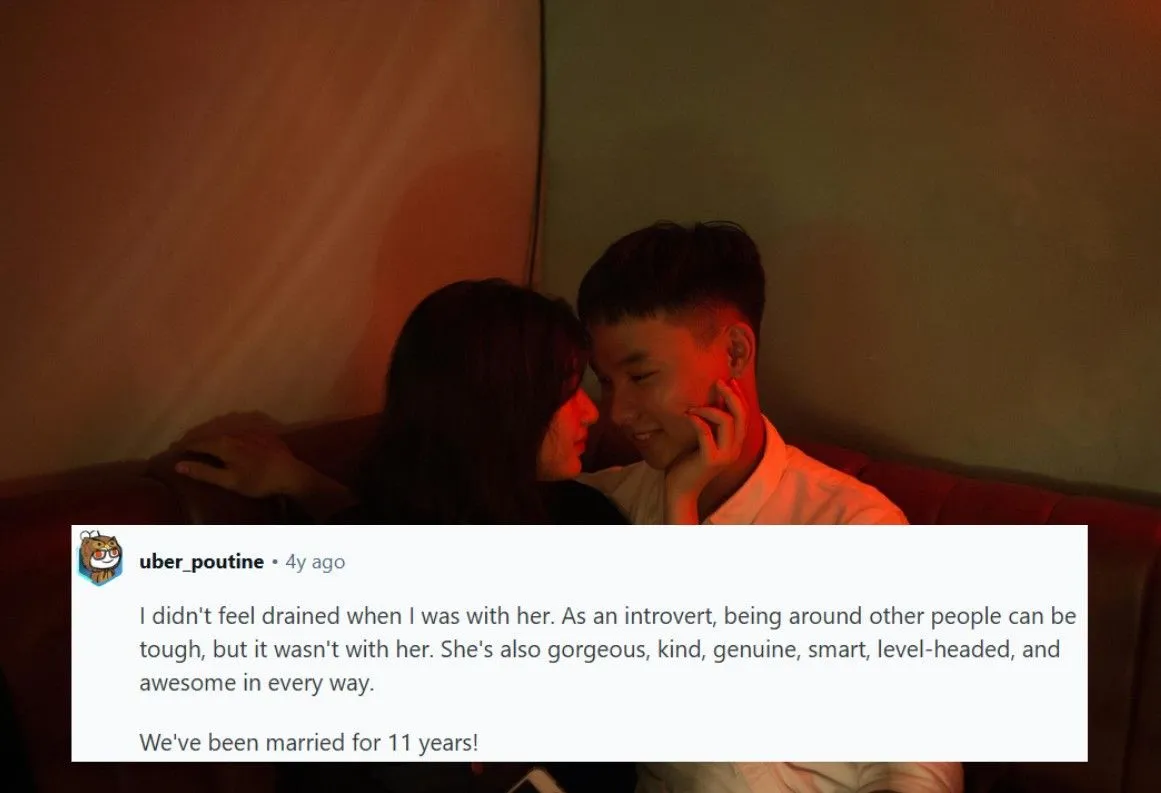Click the "4y ago" comment timestamp
Image resolution: width=1161 pixels, height=793 pixels.
[315, 562]
